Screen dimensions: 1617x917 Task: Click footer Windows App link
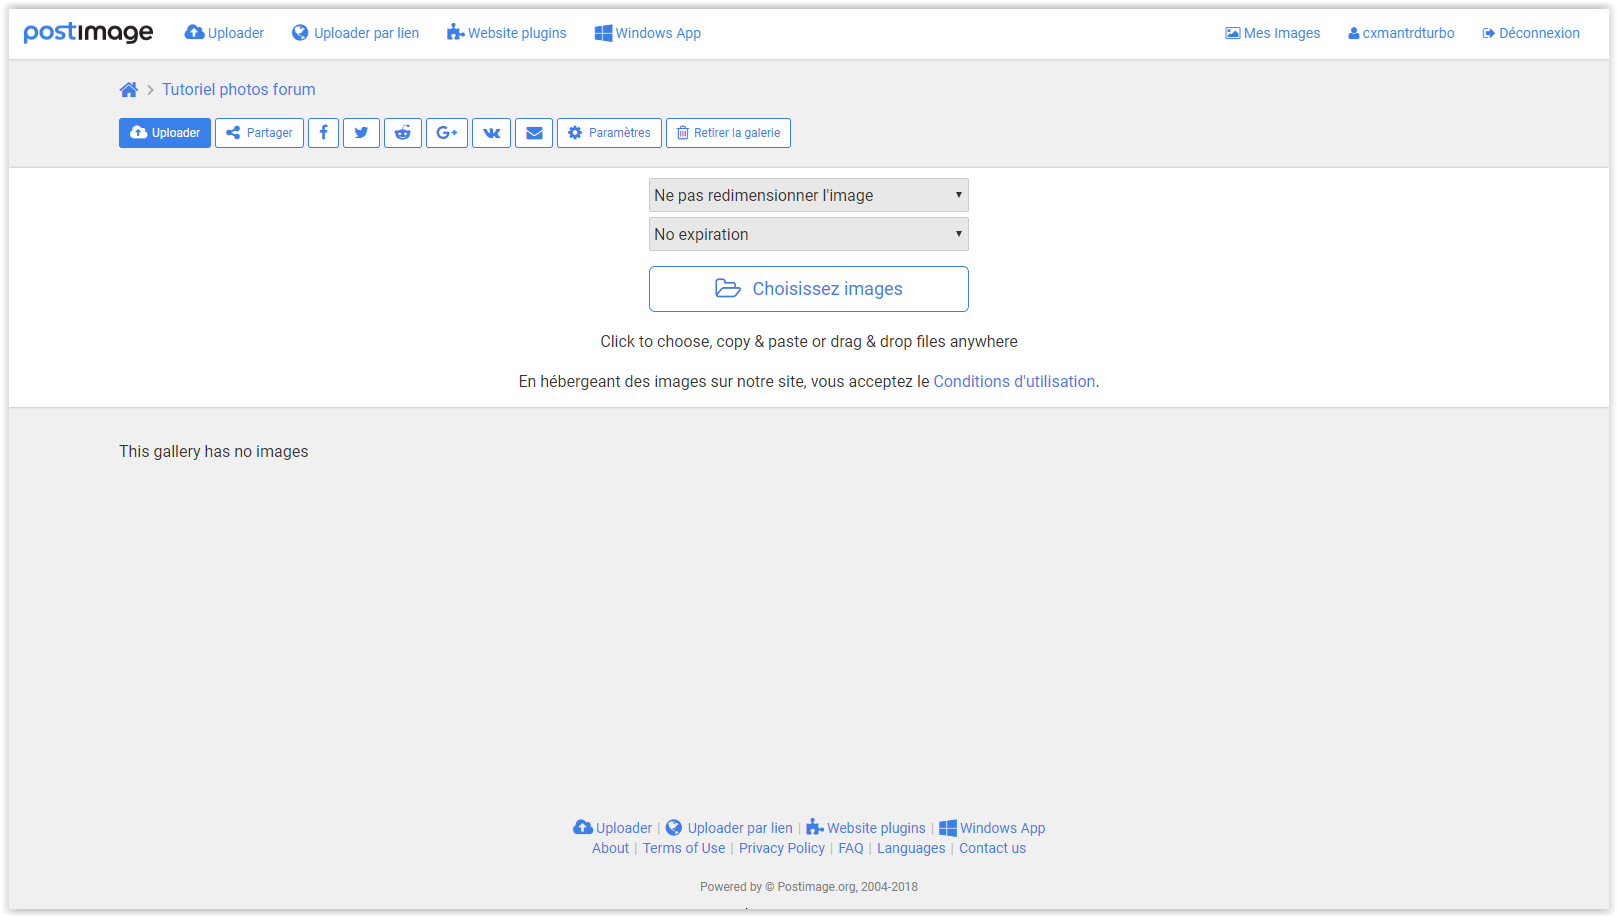[x=992, y=828]
